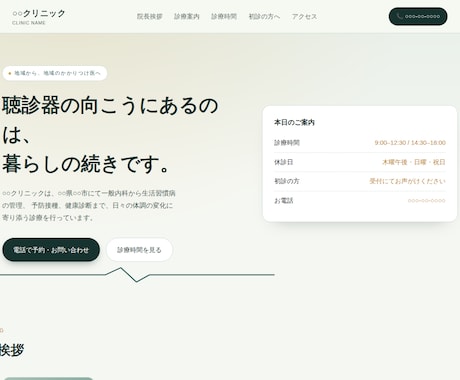Screen dimensions: 460x380
Task: Select the 初診の方へ navigation item
Action: pos(264,16)
